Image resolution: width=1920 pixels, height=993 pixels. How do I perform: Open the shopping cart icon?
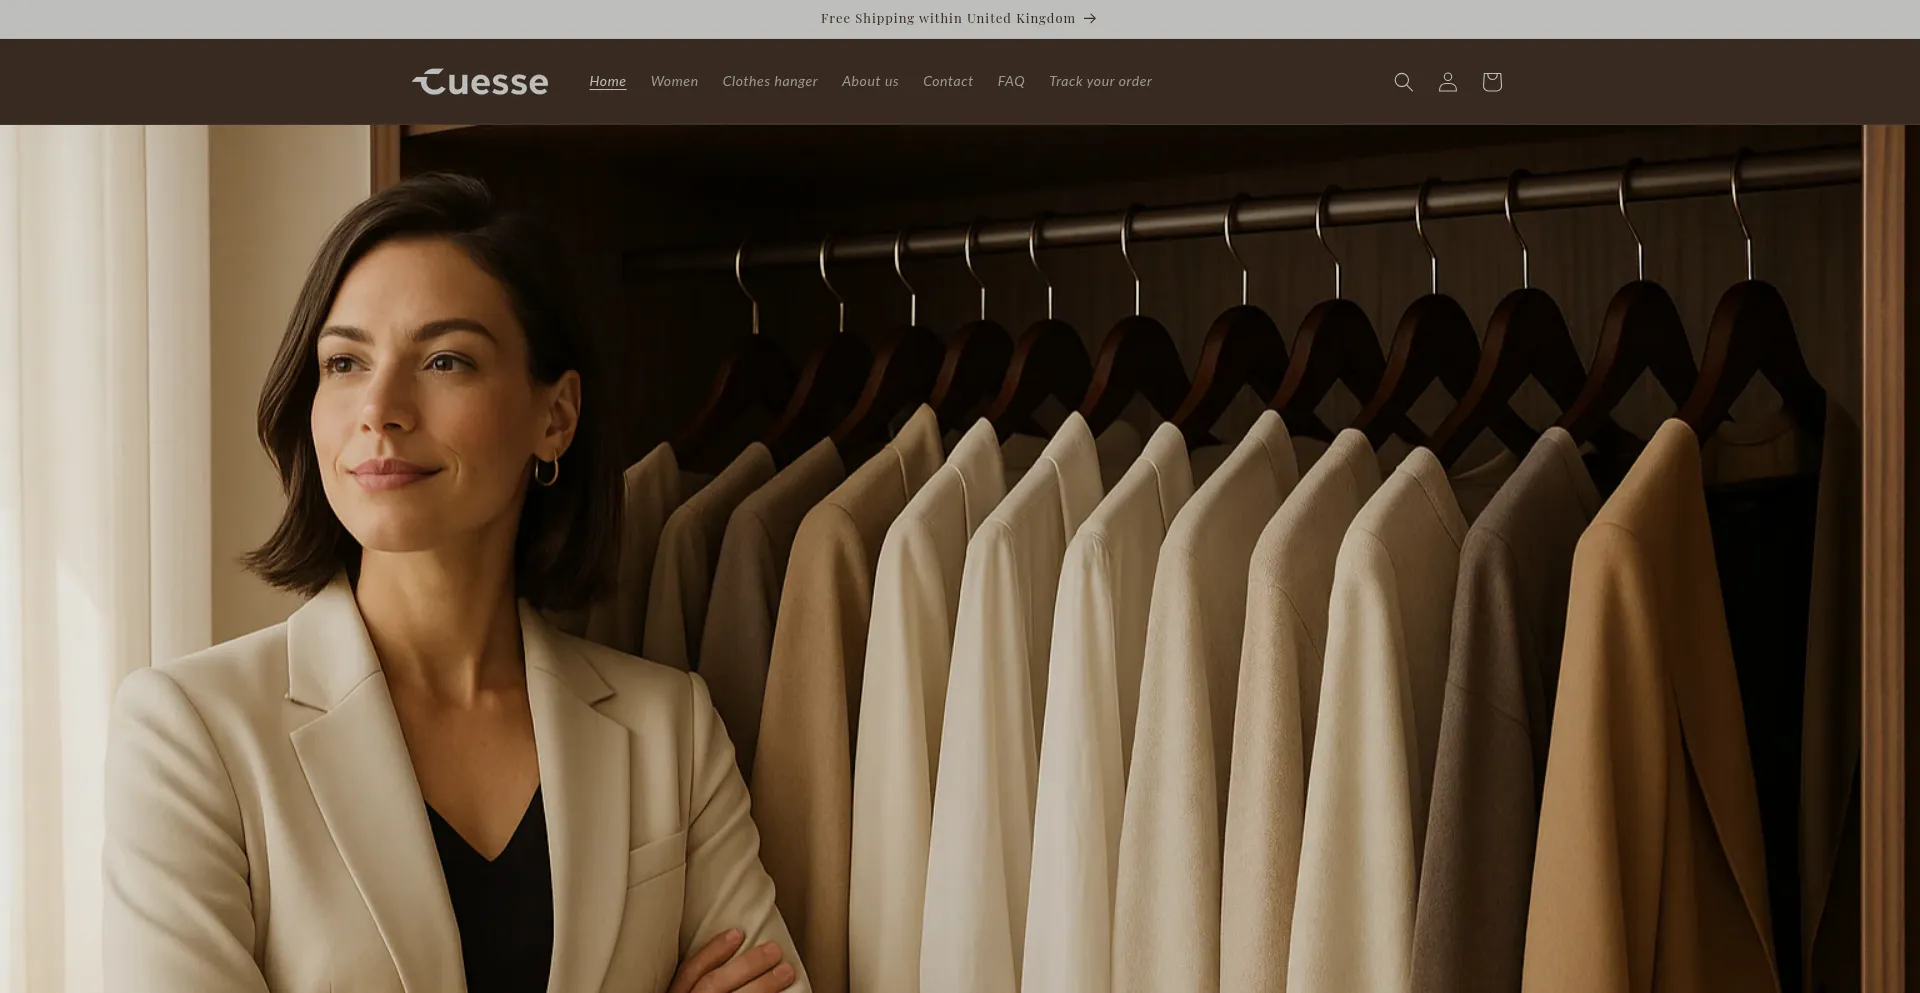(x=1491, y=82)
